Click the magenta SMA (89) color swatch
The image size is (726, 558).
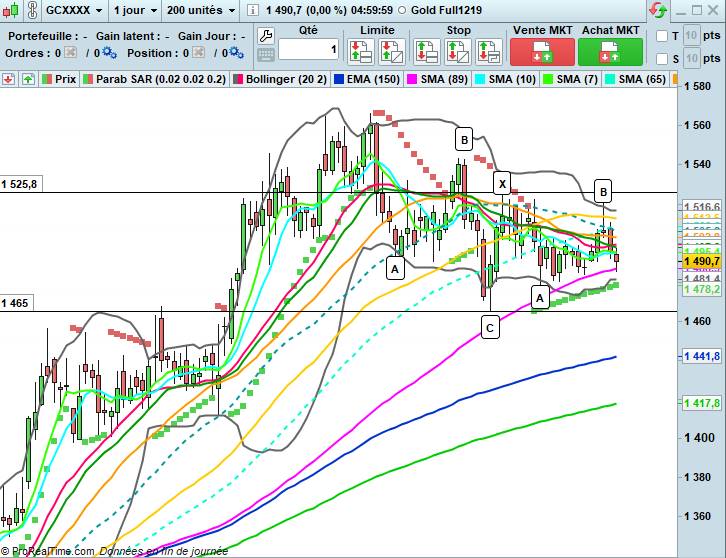412,79
